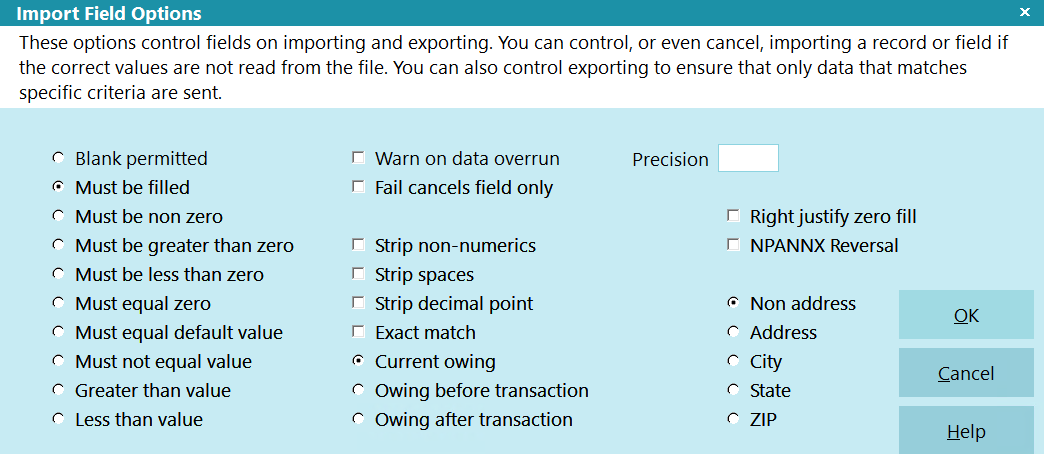Screen dimensions: 1044x454
Task: Click the Precision input field
Action: [x=748, y=158]
